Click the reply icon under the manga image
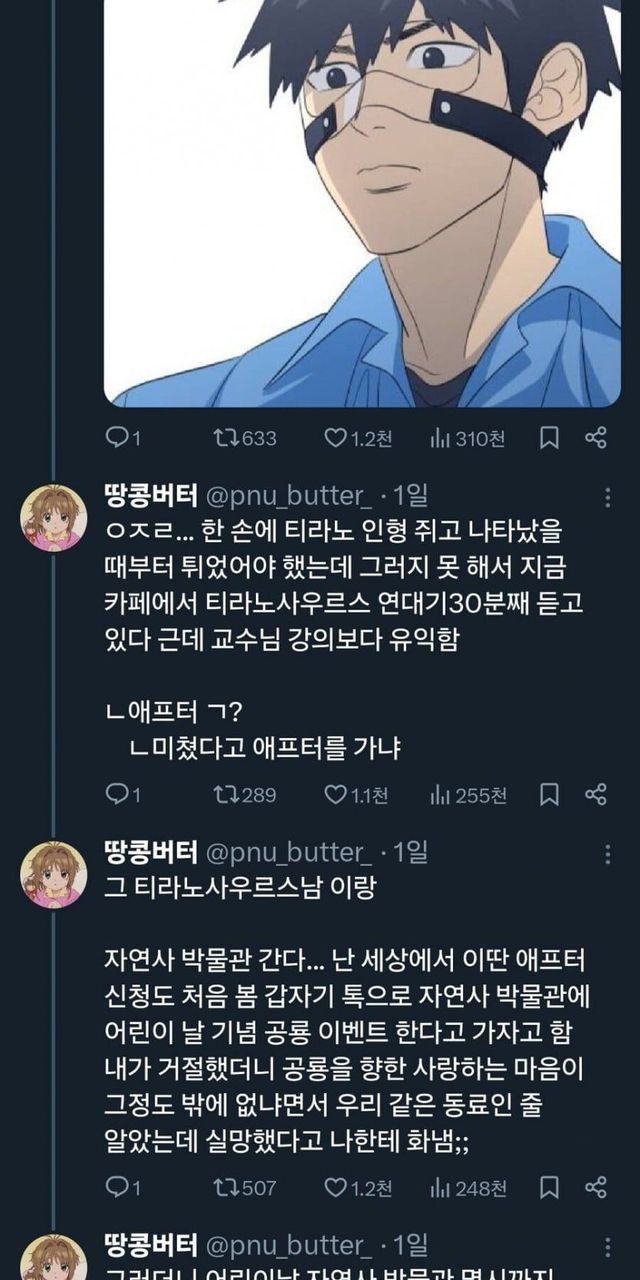The image size is (640, 1280). click(115, 438)
